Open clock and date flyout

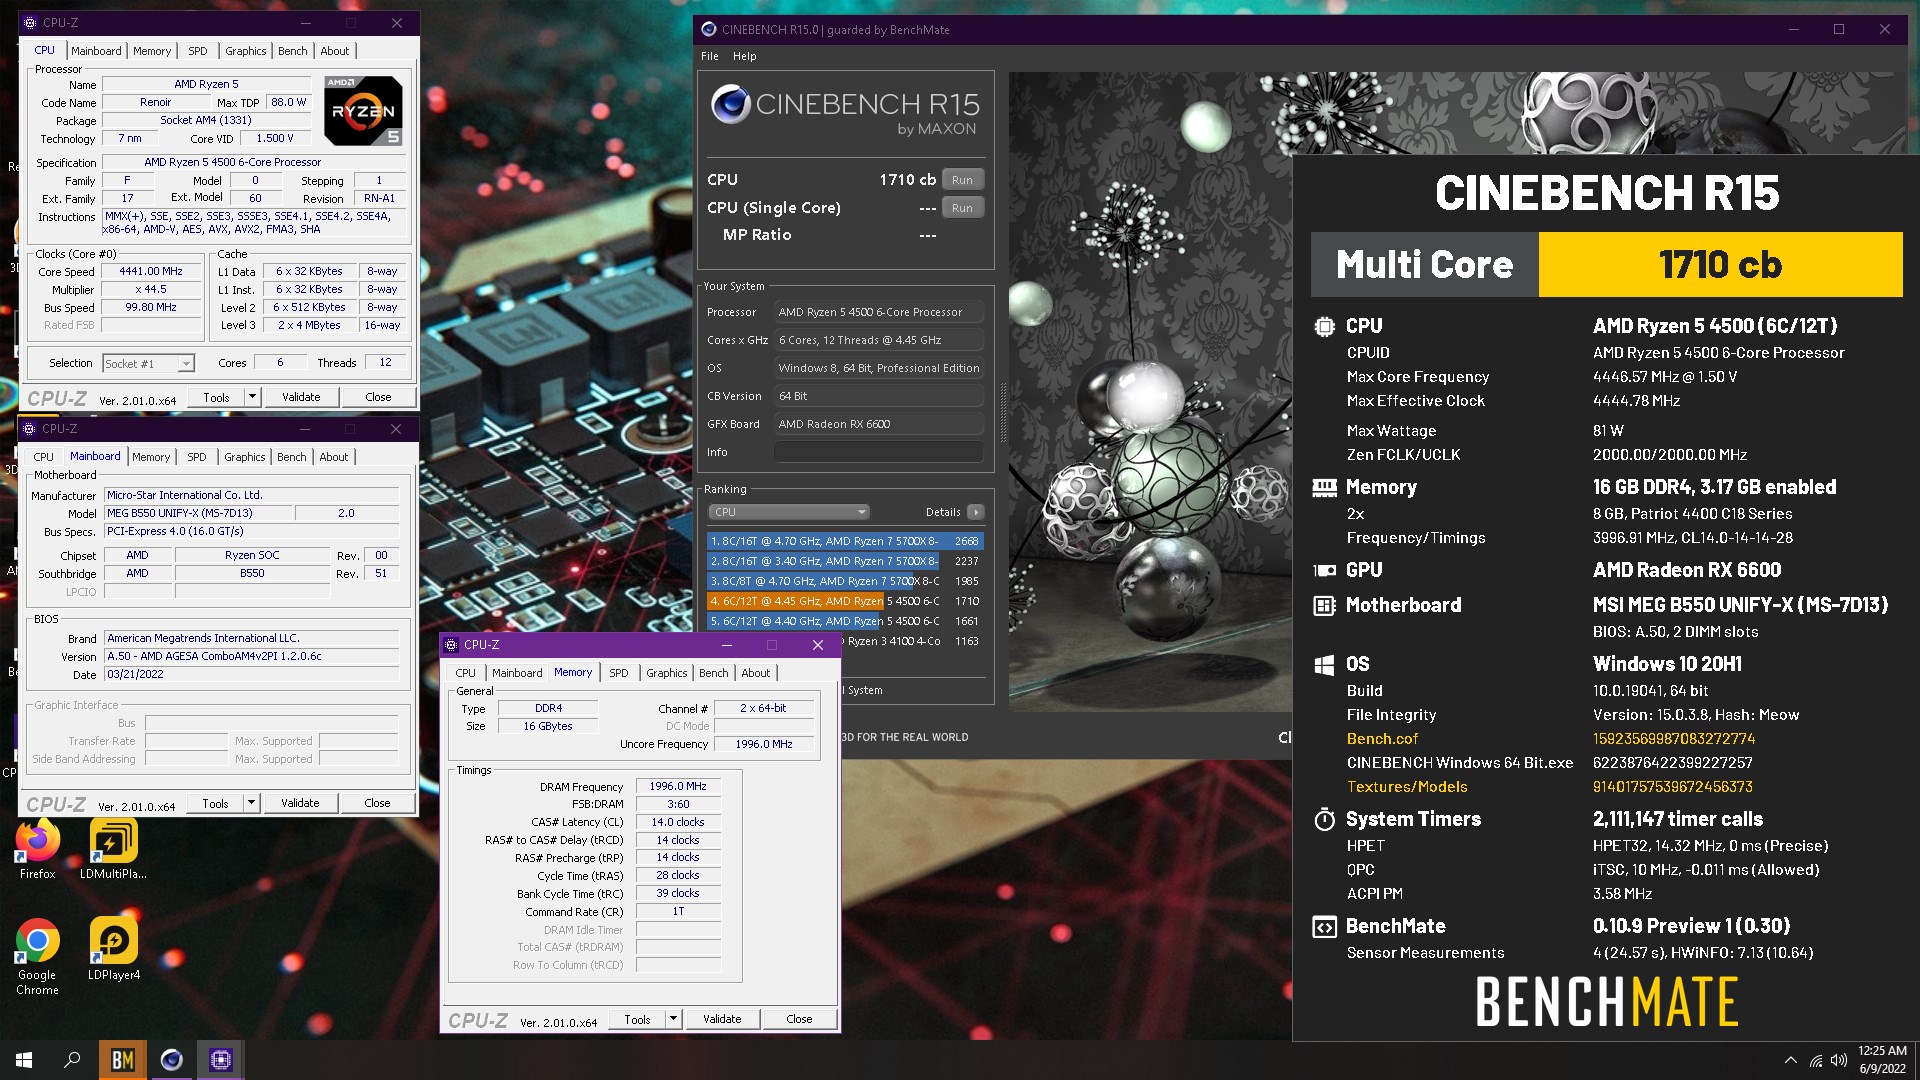[1882, 1060]
